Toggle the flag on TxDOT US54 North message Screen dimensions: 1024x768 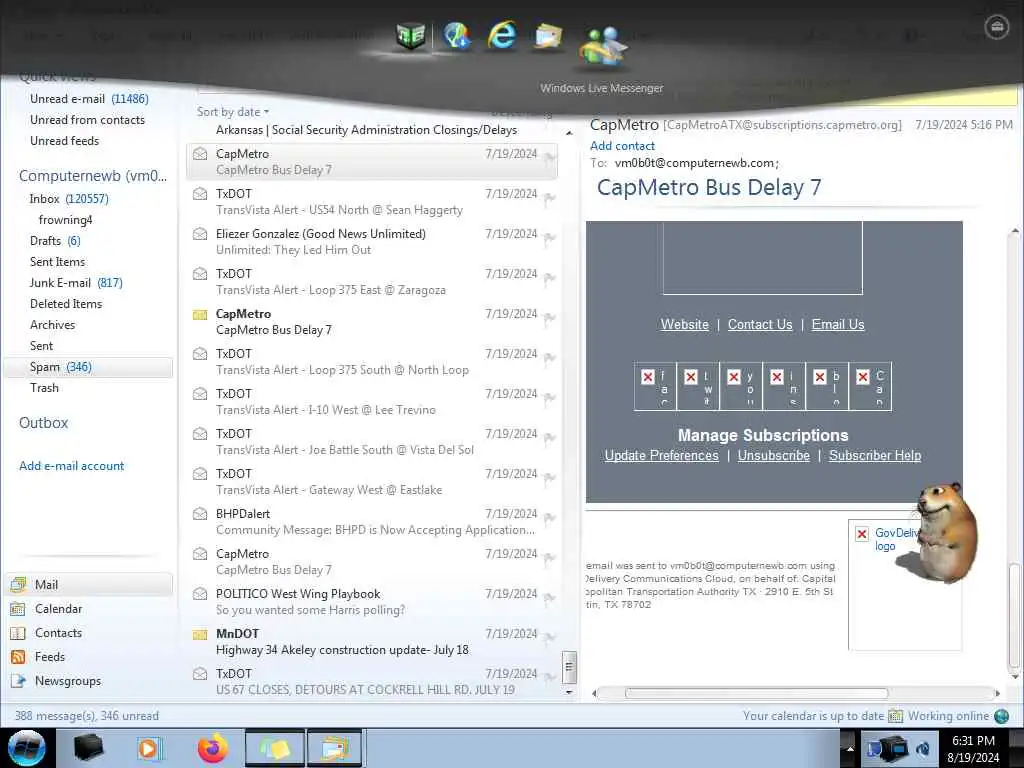pyautogui.click(x=549, y=197)
